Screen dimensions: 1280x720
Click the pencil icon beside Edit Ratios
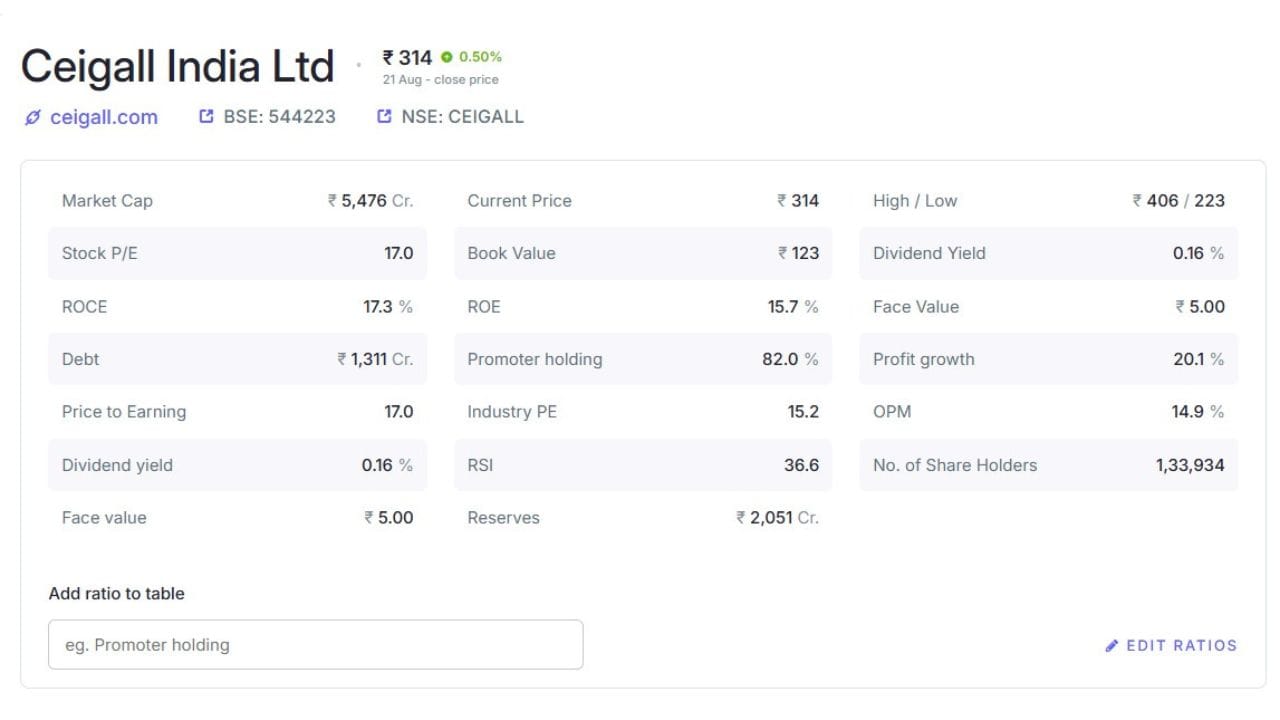pos(1112,646)
